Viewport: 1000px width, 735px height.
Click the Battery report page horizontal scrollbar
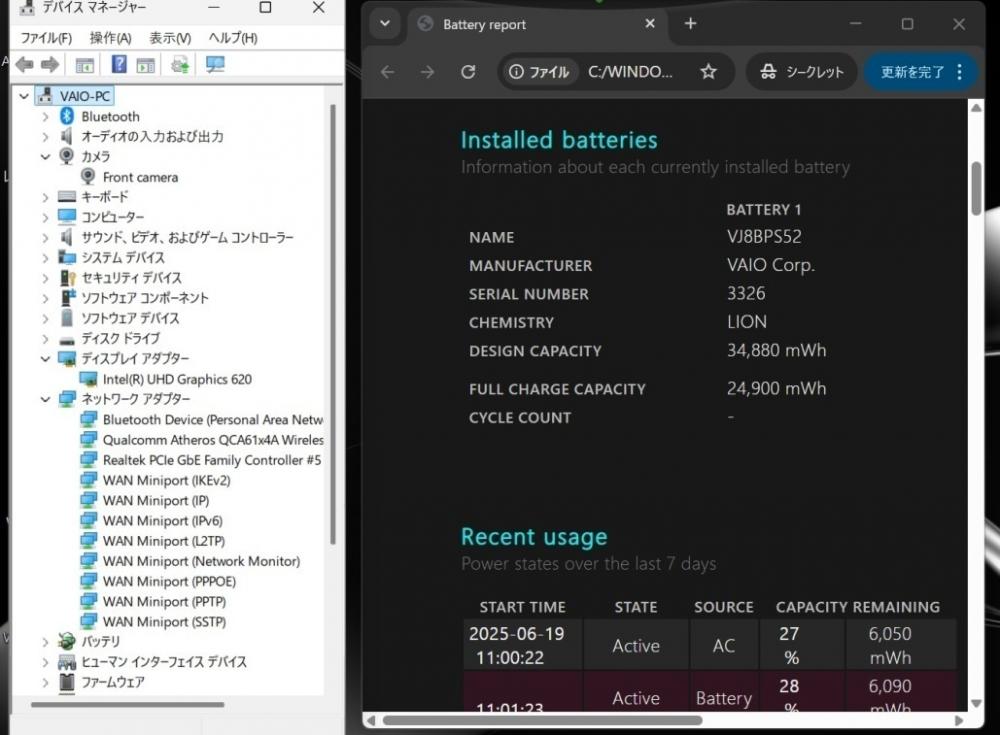coord(542,720)
